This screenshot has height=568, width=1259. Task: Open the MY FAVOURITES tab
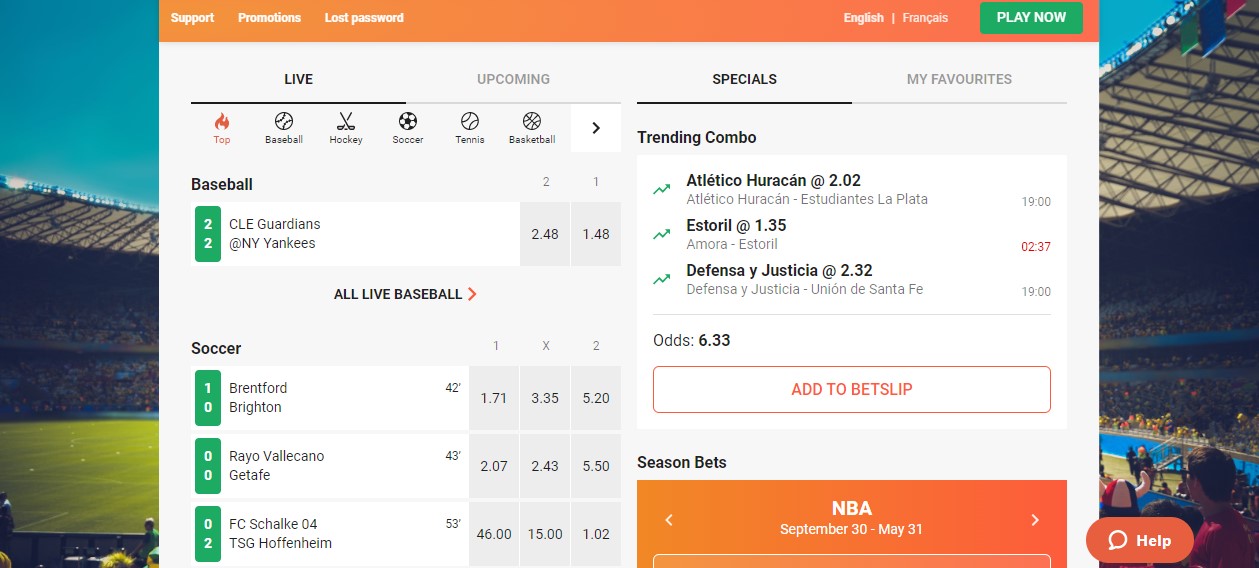click(959, 79)
